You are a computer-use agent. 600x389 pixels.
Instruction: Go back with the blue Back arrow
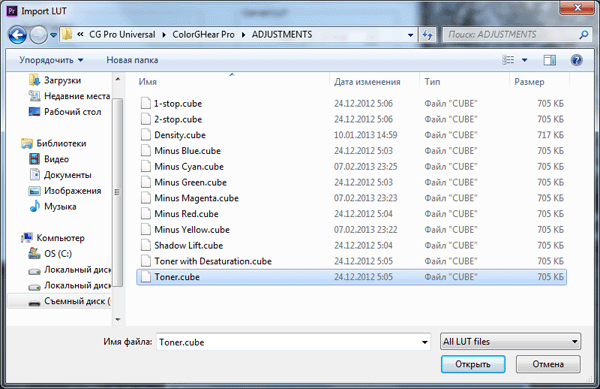[x=17, y=35]
